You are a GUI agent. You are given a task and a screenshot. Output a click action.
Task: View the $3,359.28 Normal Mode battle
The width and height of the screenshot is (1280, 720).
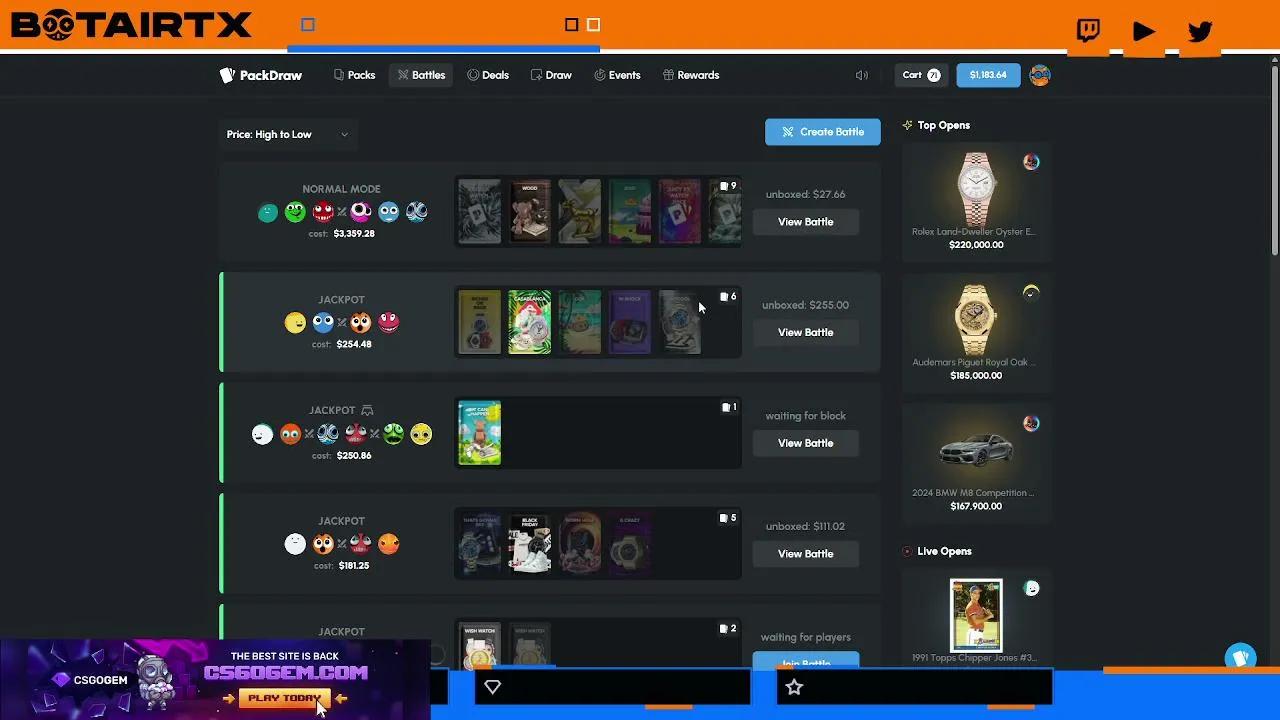[805, 222]
